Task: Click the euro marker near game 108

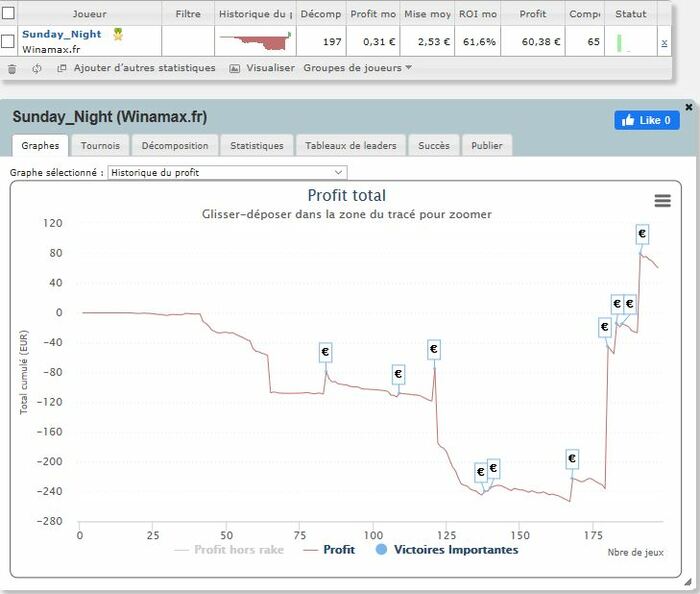Action: 398,374
